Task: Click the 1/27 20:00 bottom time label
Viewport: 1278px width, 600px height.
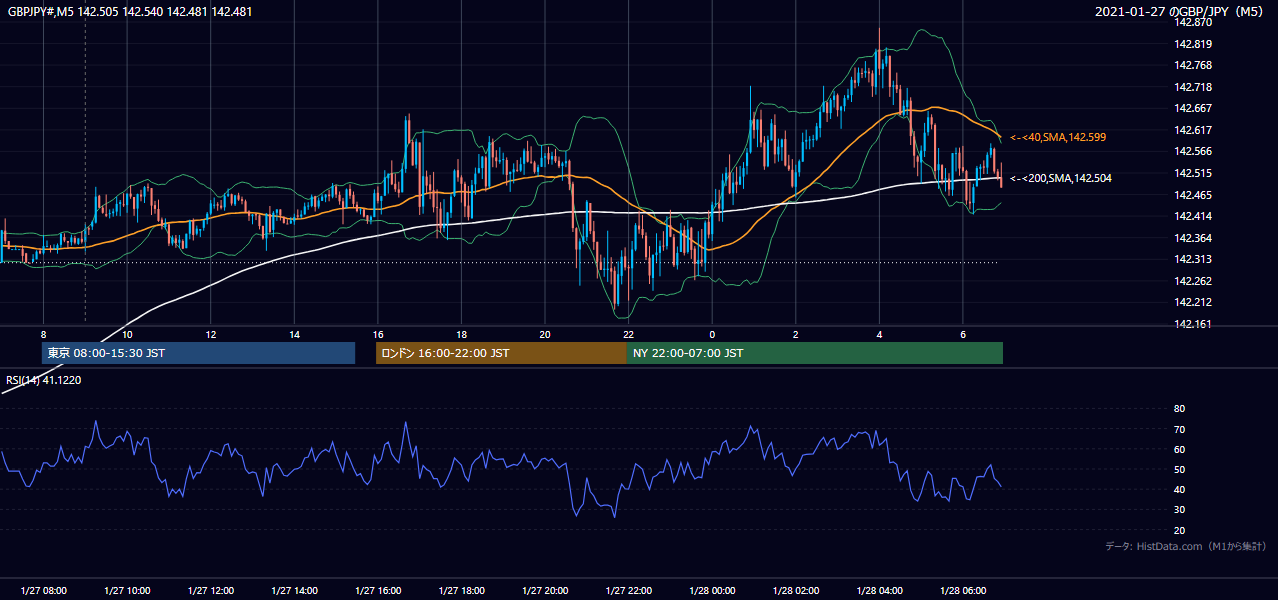Action: 545,590
